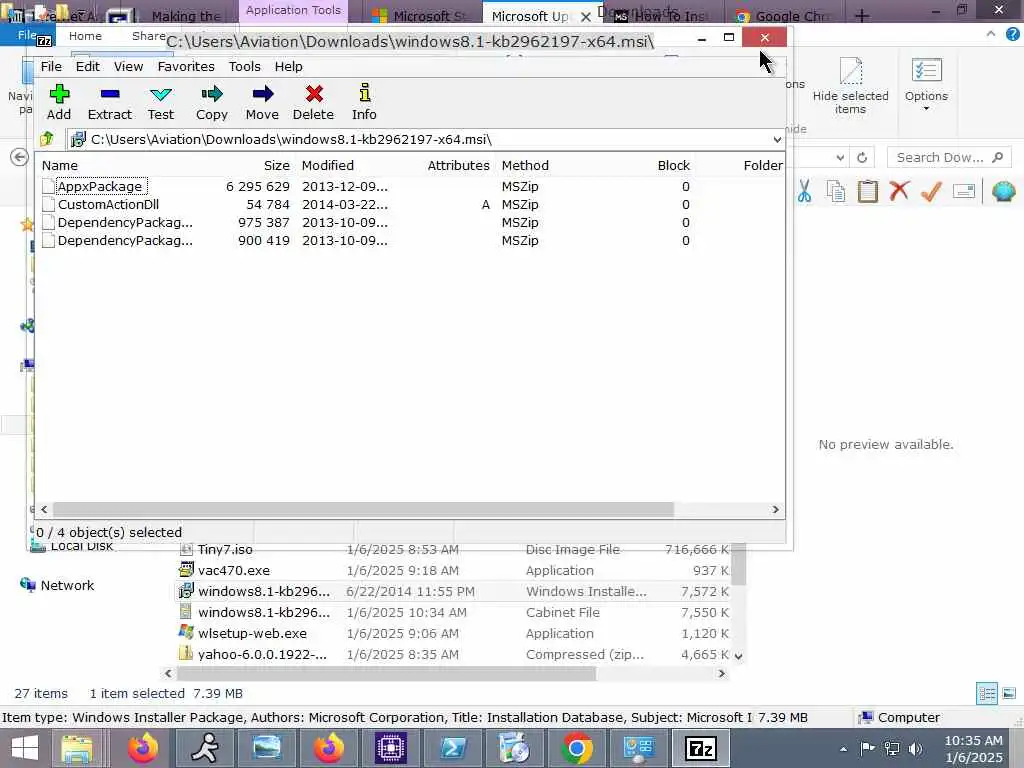Sort by Modified column header
1024x768 pixels.
click(x=328, y=166)
